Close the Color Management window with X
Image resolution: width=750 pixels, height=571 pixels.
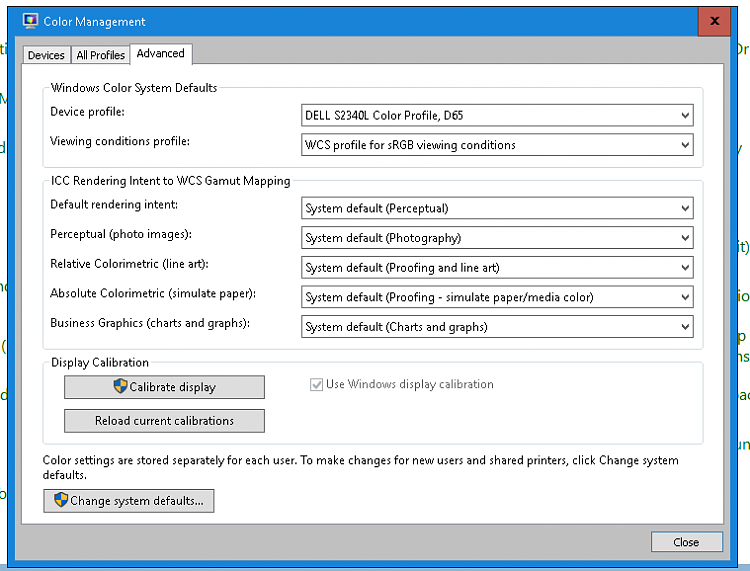[x=714, y=21]
